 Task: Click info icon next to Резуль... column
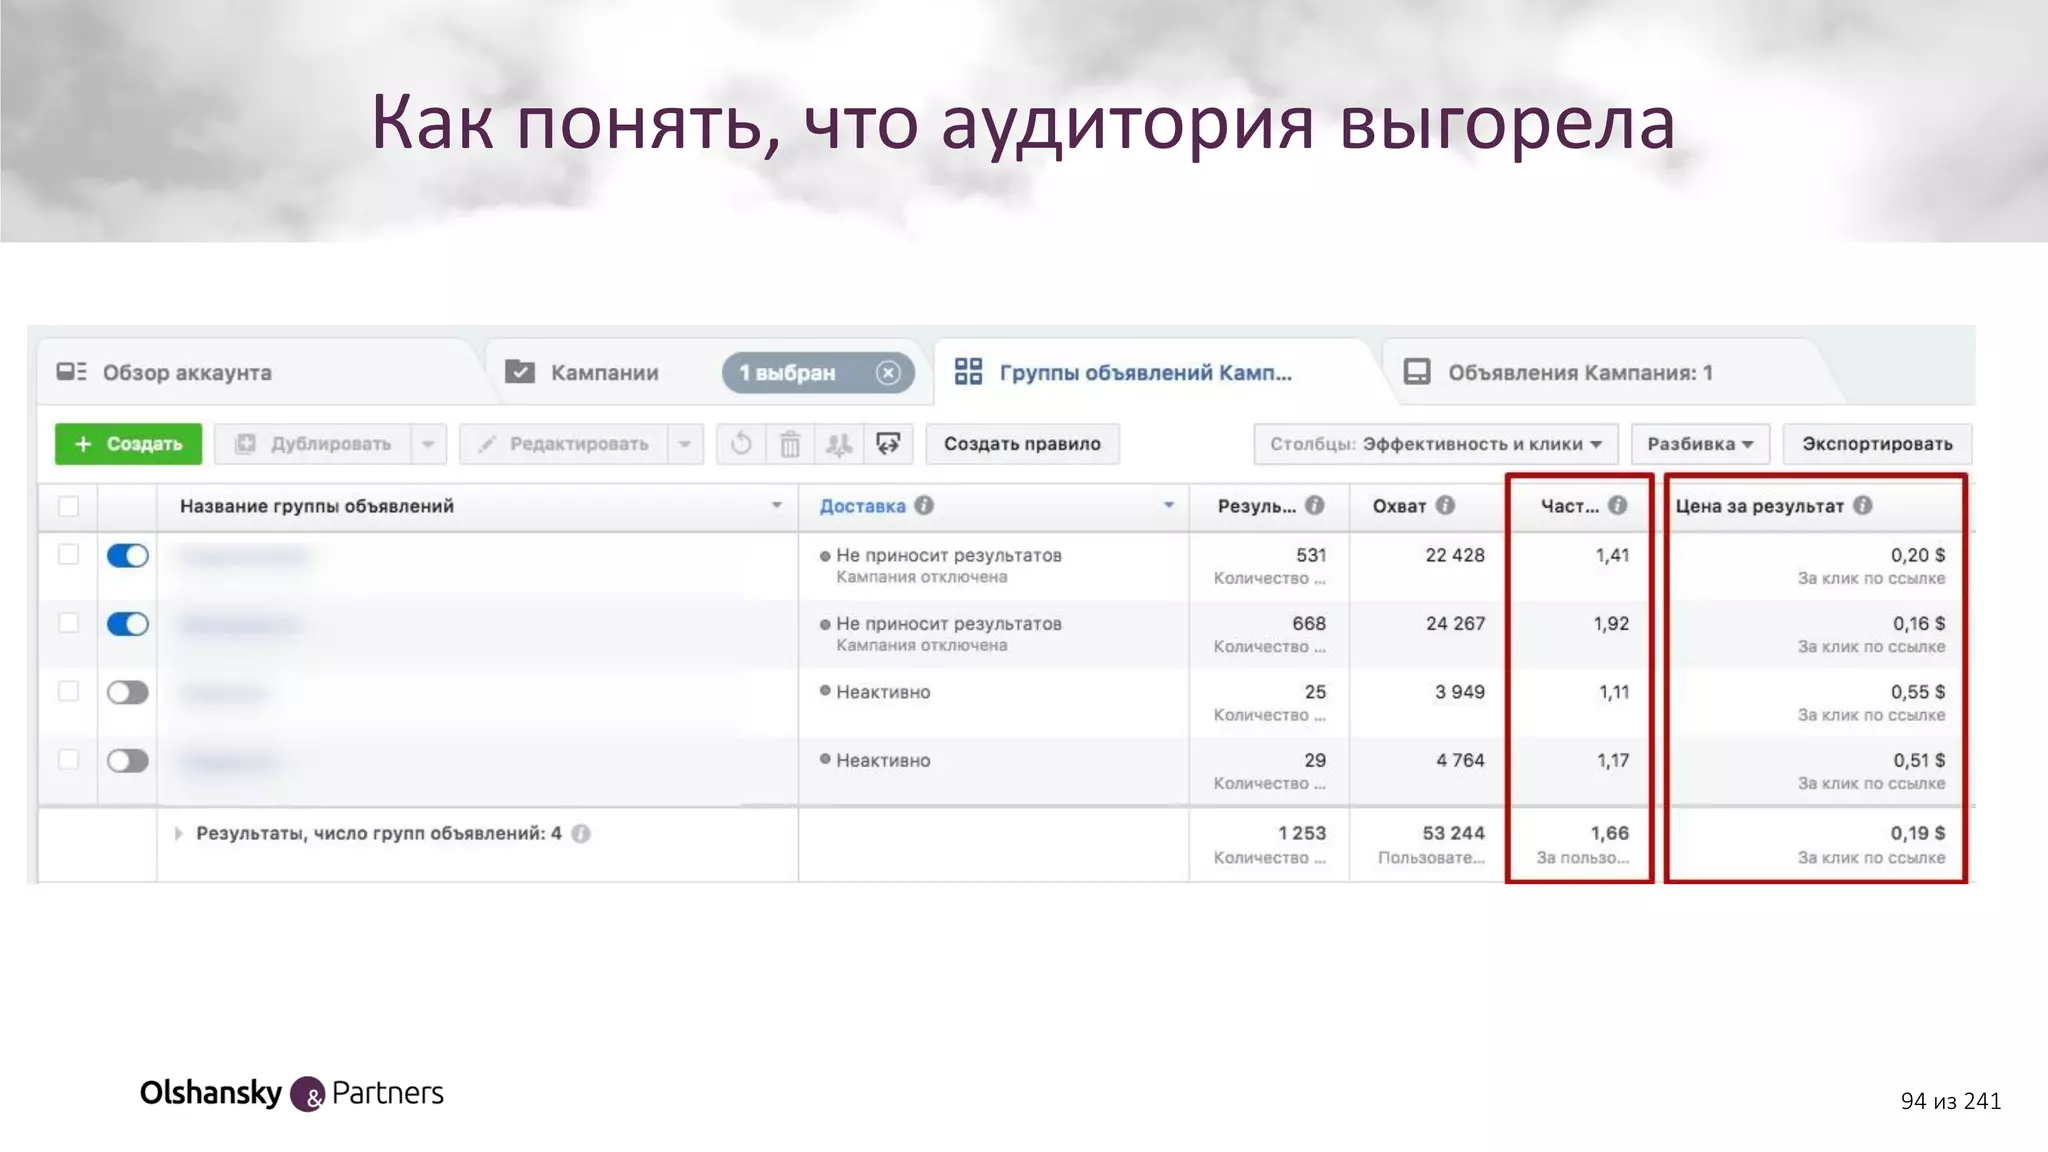tap(1315, 505)
